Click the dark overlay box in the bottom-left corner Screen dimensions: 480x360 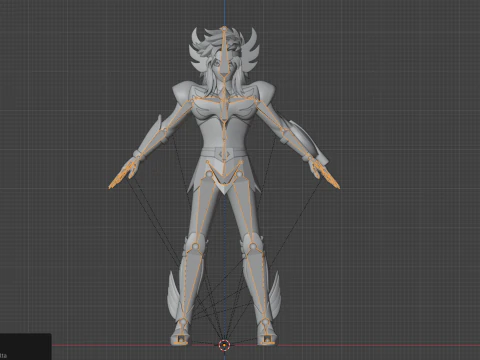[x=26, y=347]
